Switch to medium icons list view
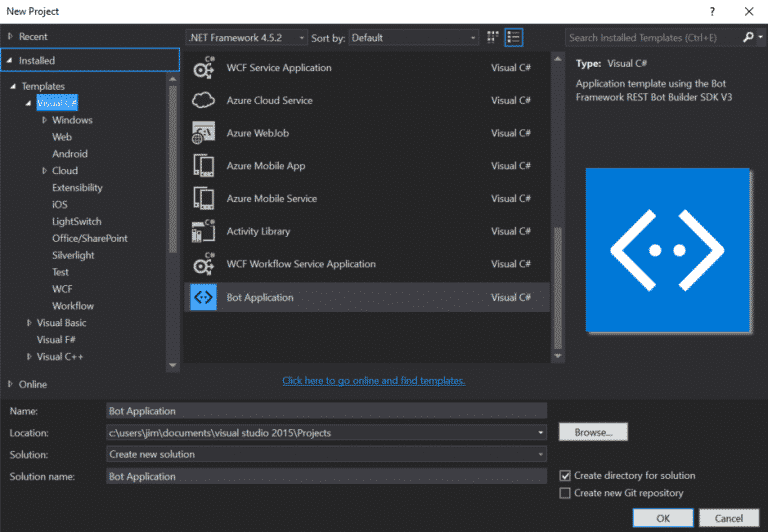 [x=514, y=37]
